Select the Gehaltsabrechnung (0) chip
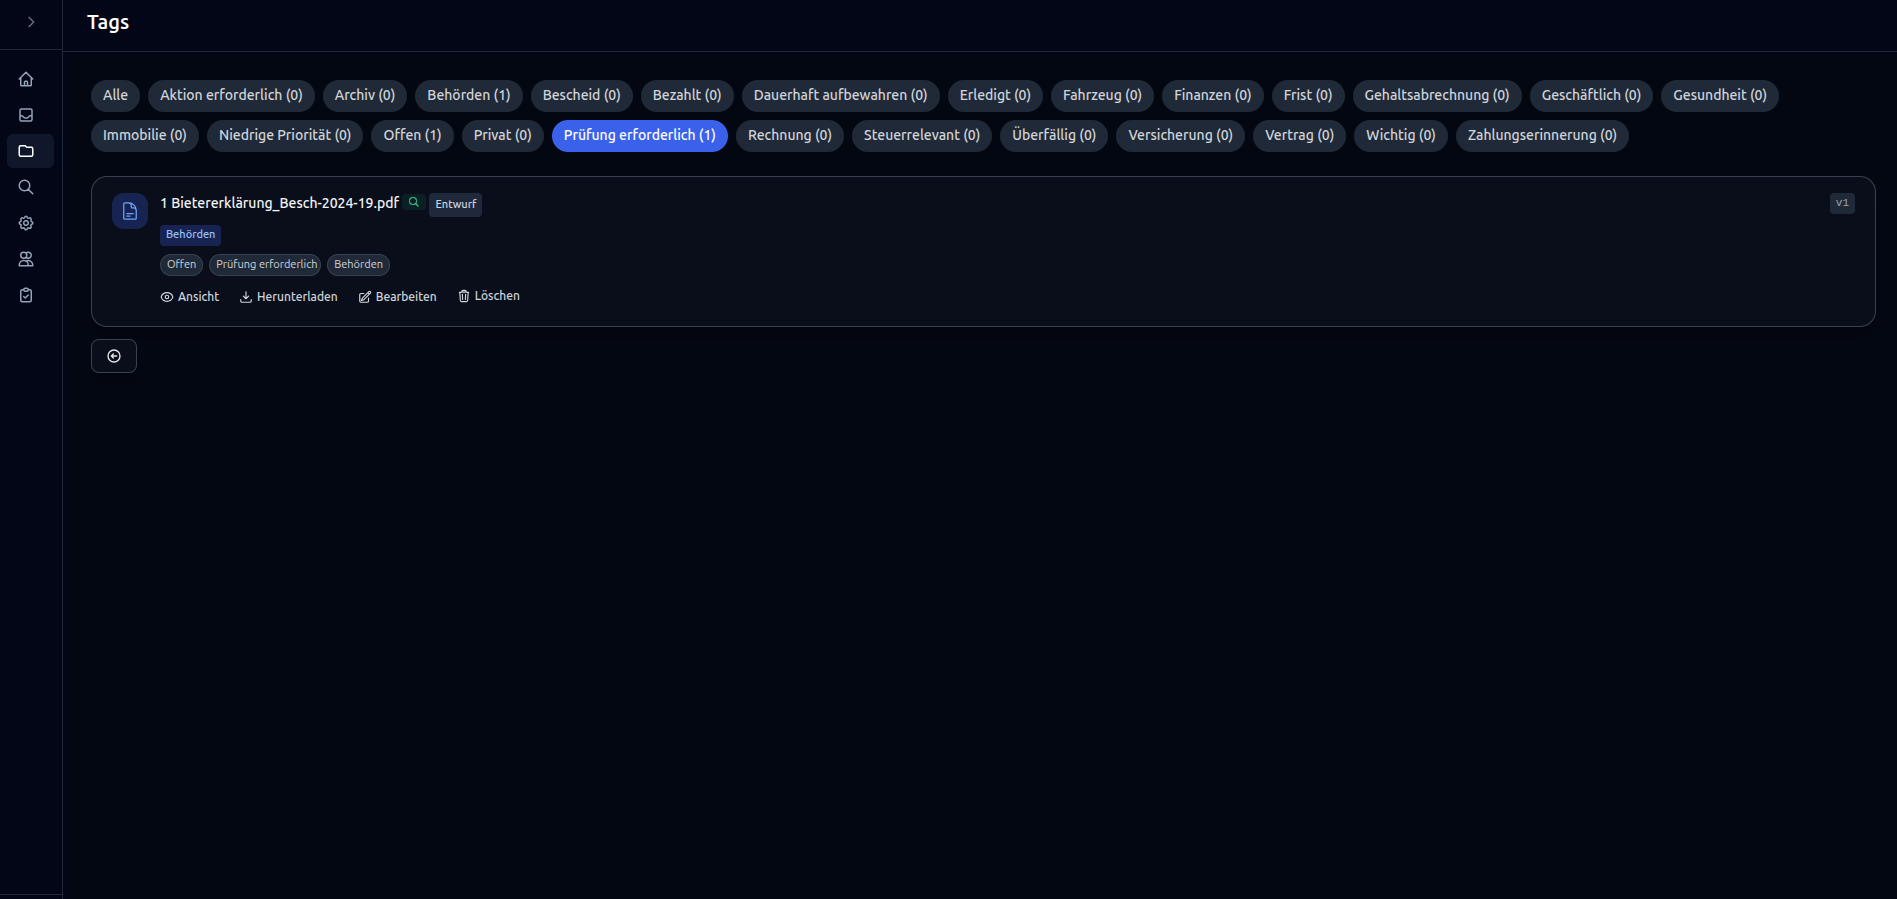 point(1437,95)
